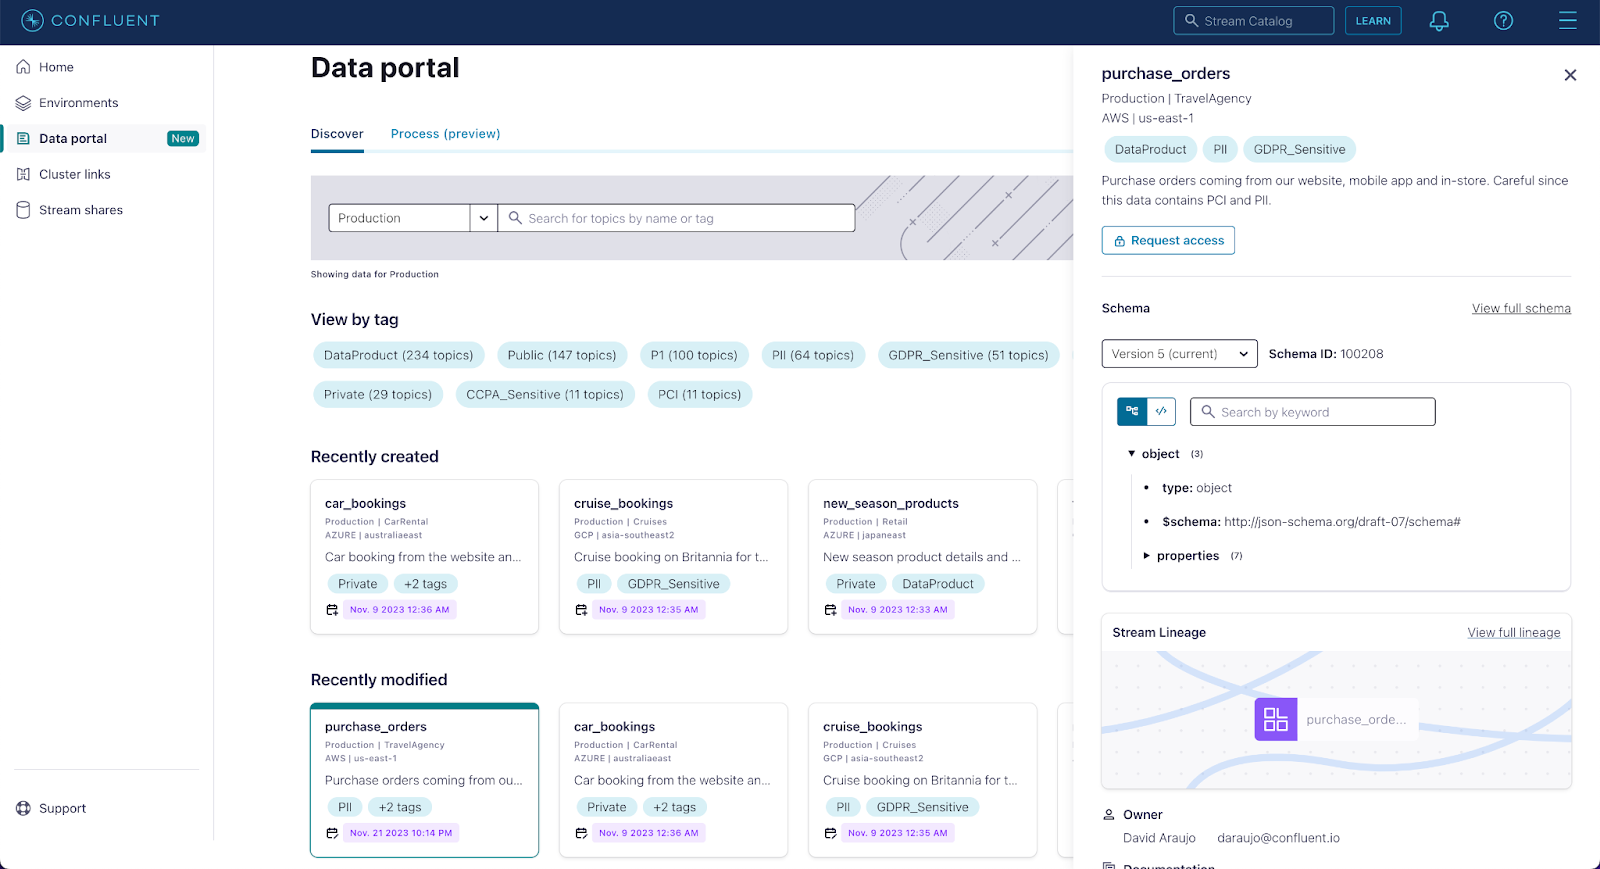
Task: Open the cruise_bookings card under Recently created
Action: point(674,557)
